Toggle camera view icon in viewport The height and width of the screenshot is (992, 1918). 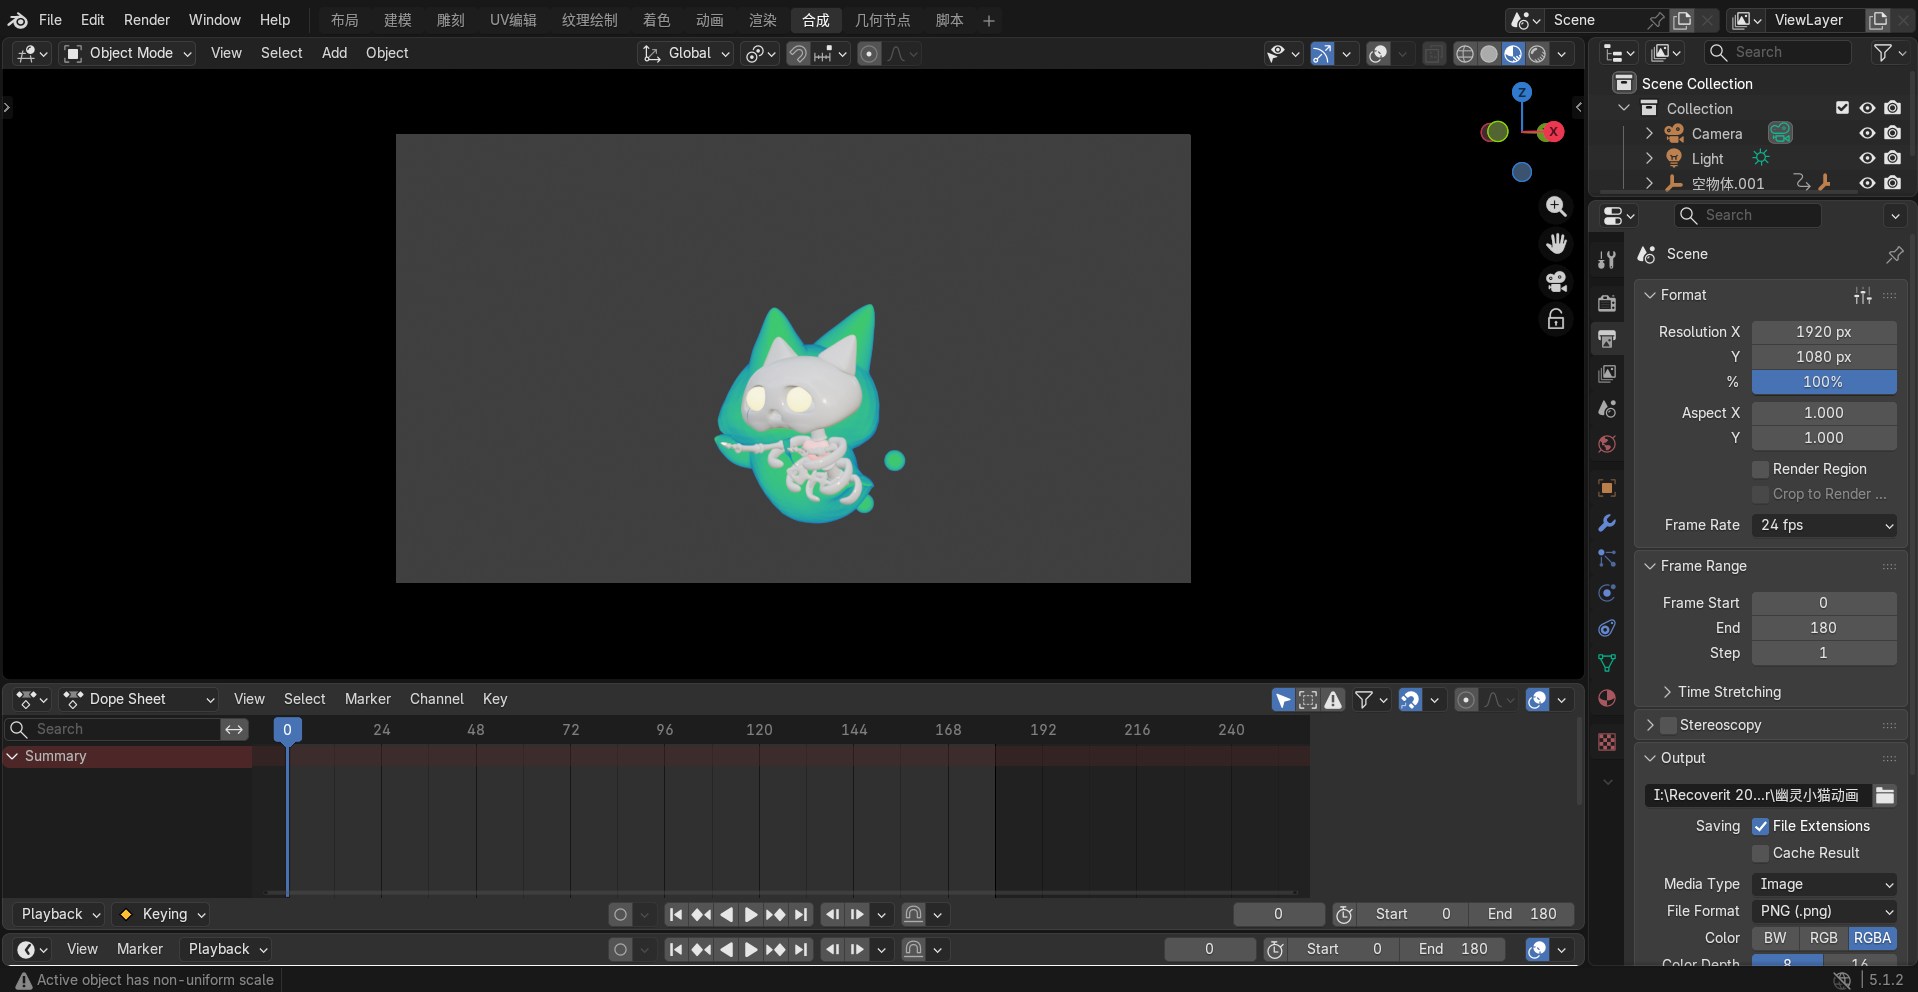pyautogui.click(x=1556, y=281)
